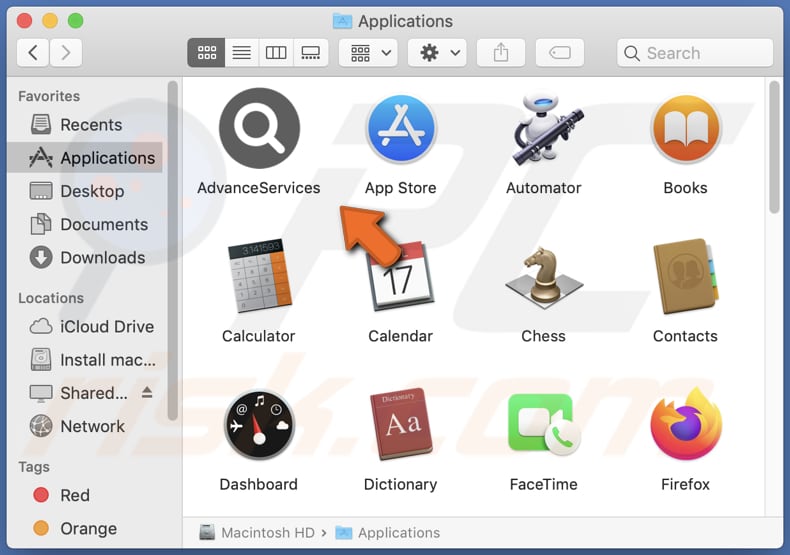This screenshot has height=555, width=790.
Task: Select Applications in the sidebar
Action: point(85,158)
